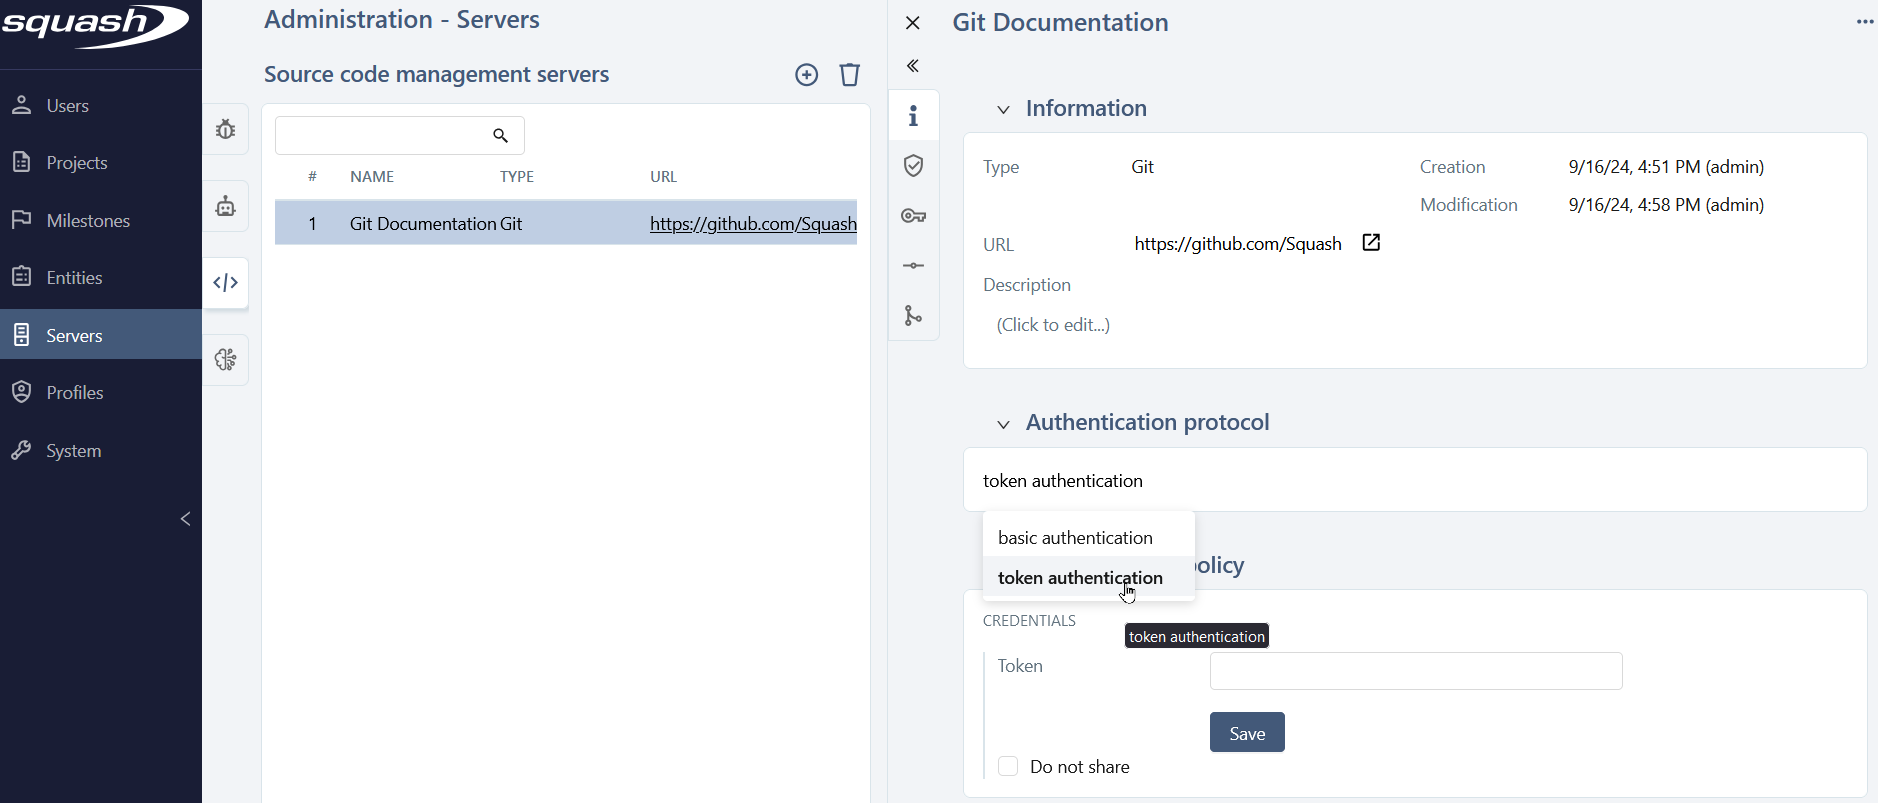Jump to authentication protocol shield icon

tap(913, 166)
